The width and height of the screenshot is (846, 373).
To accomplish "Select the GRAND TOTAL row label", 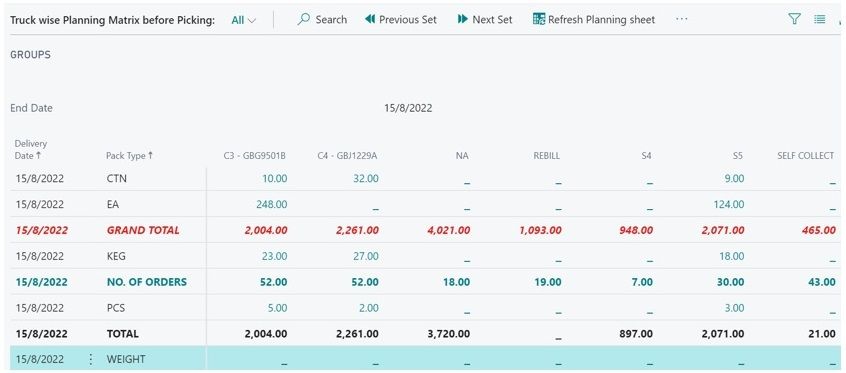I will [143, 230].
